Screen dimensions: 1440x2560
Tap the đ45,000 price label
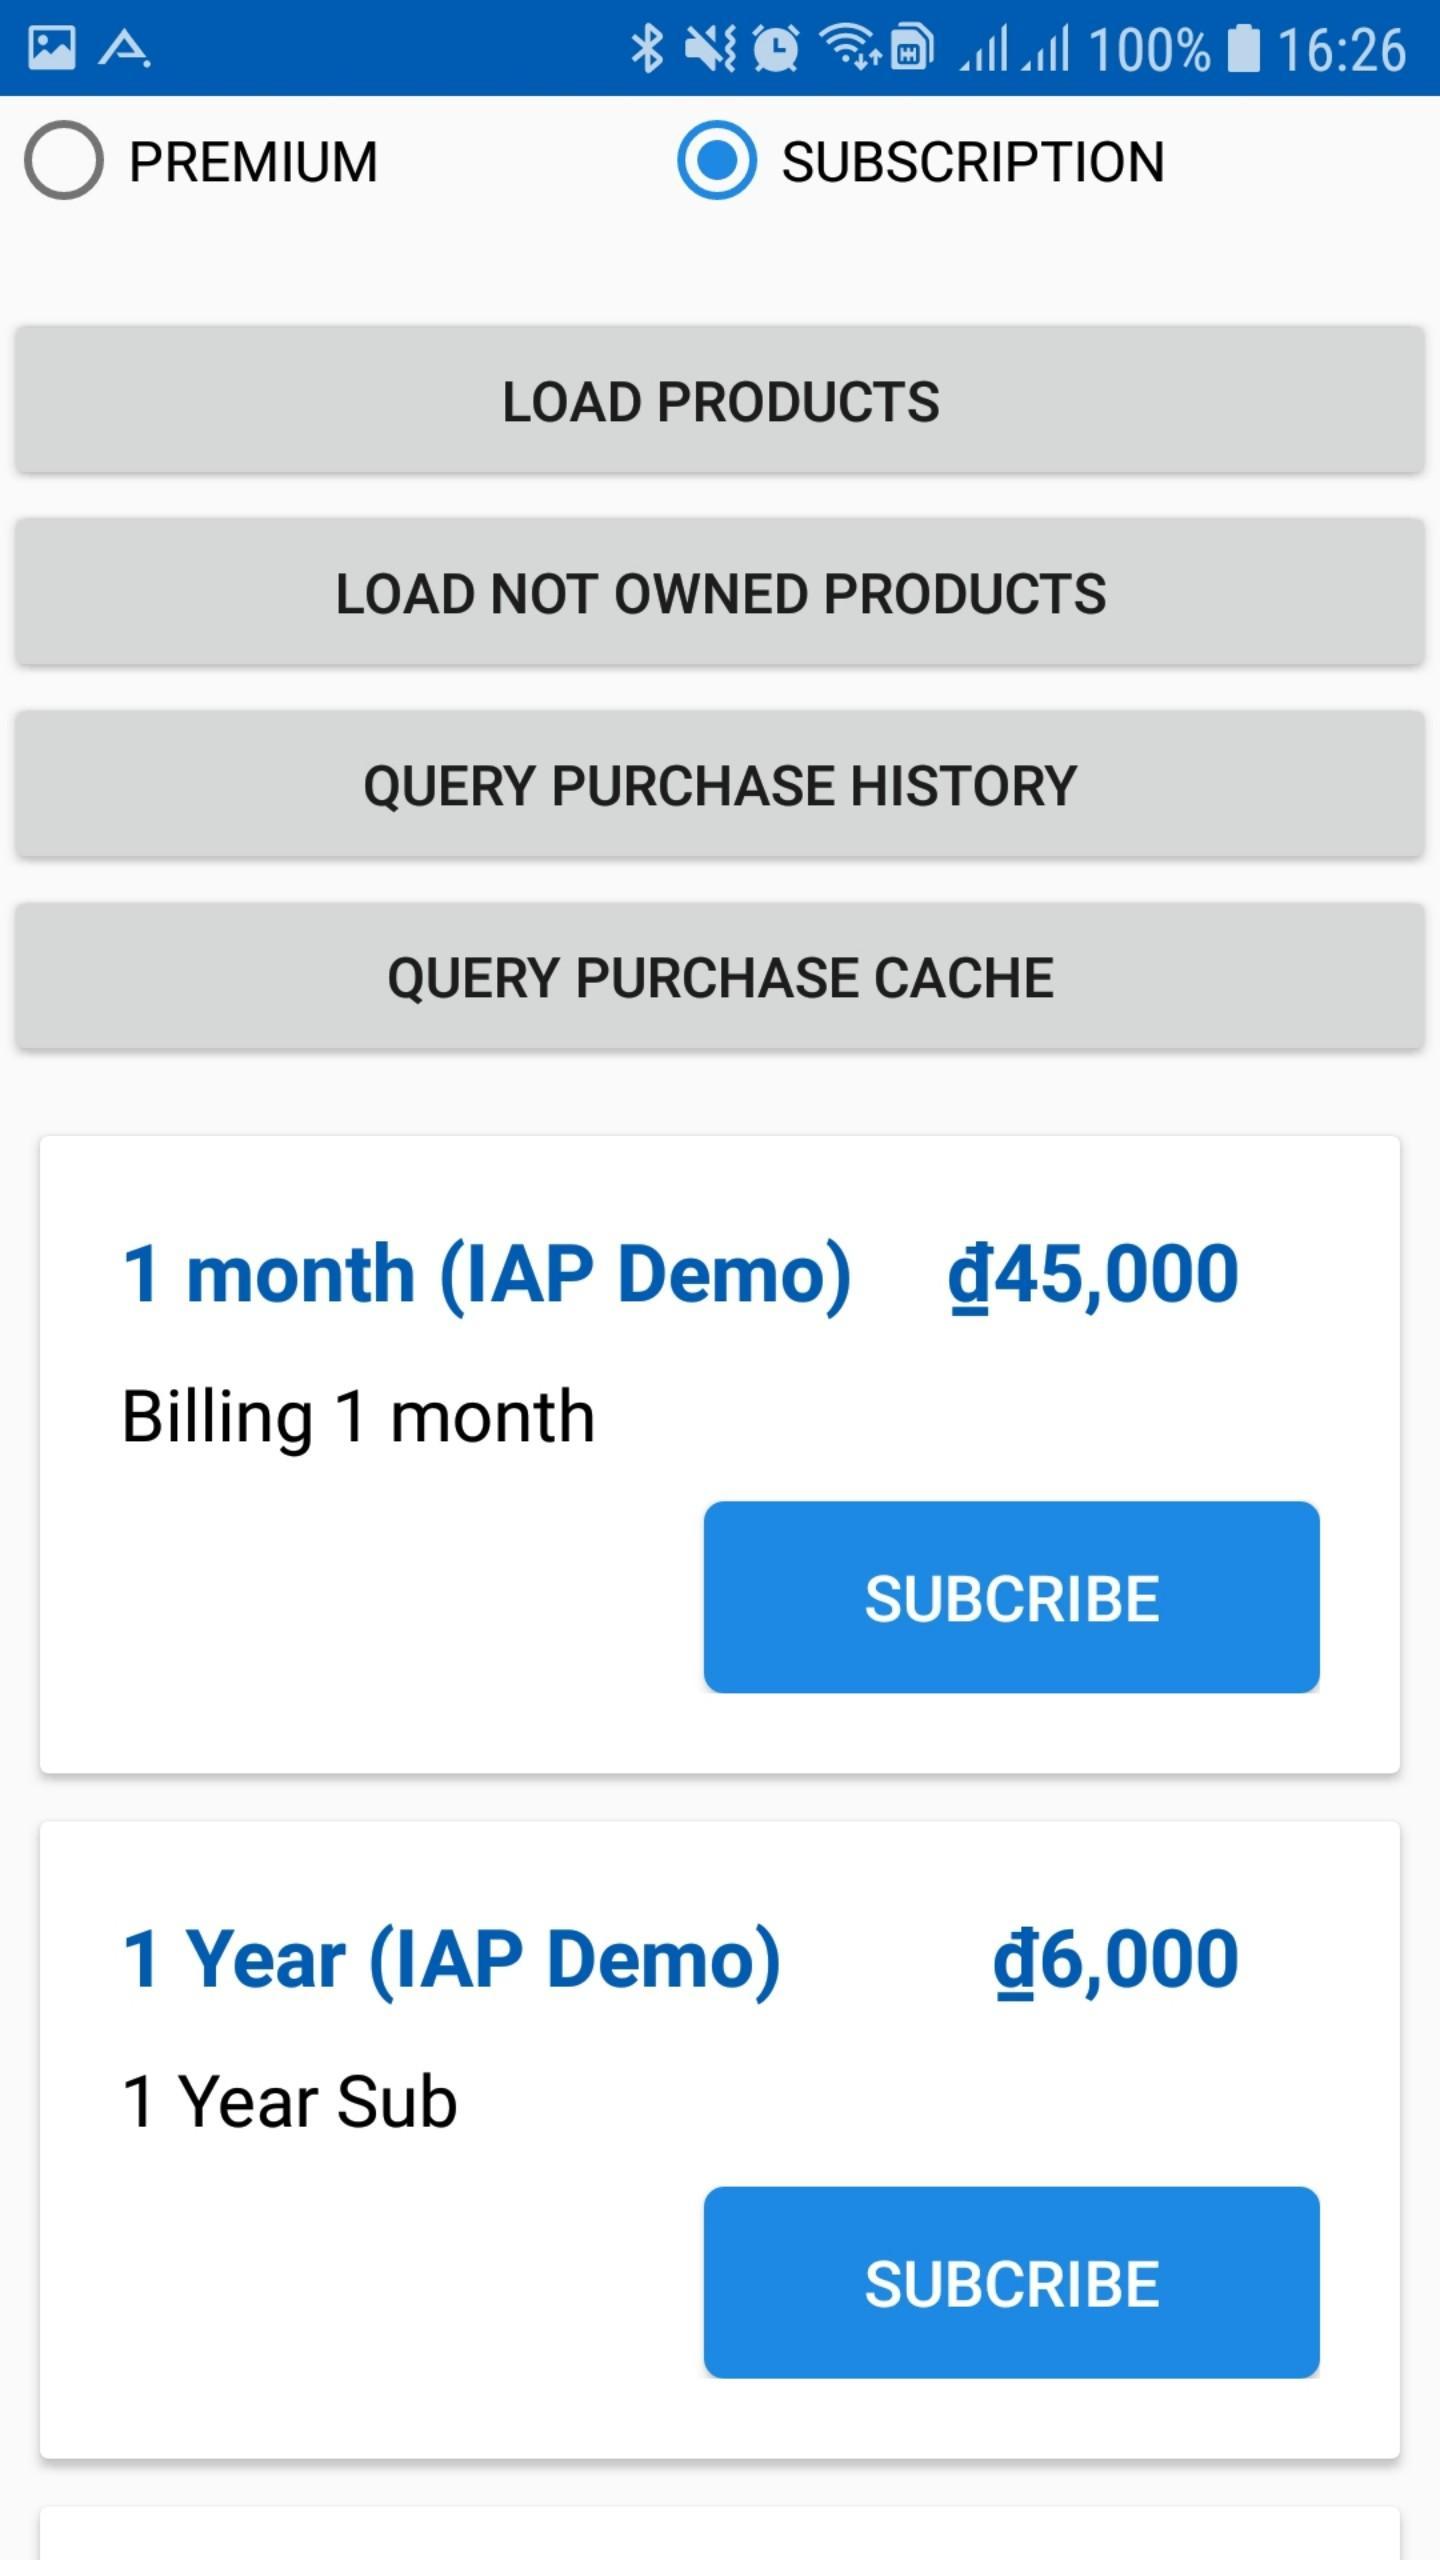(x=1093, y=1274)
